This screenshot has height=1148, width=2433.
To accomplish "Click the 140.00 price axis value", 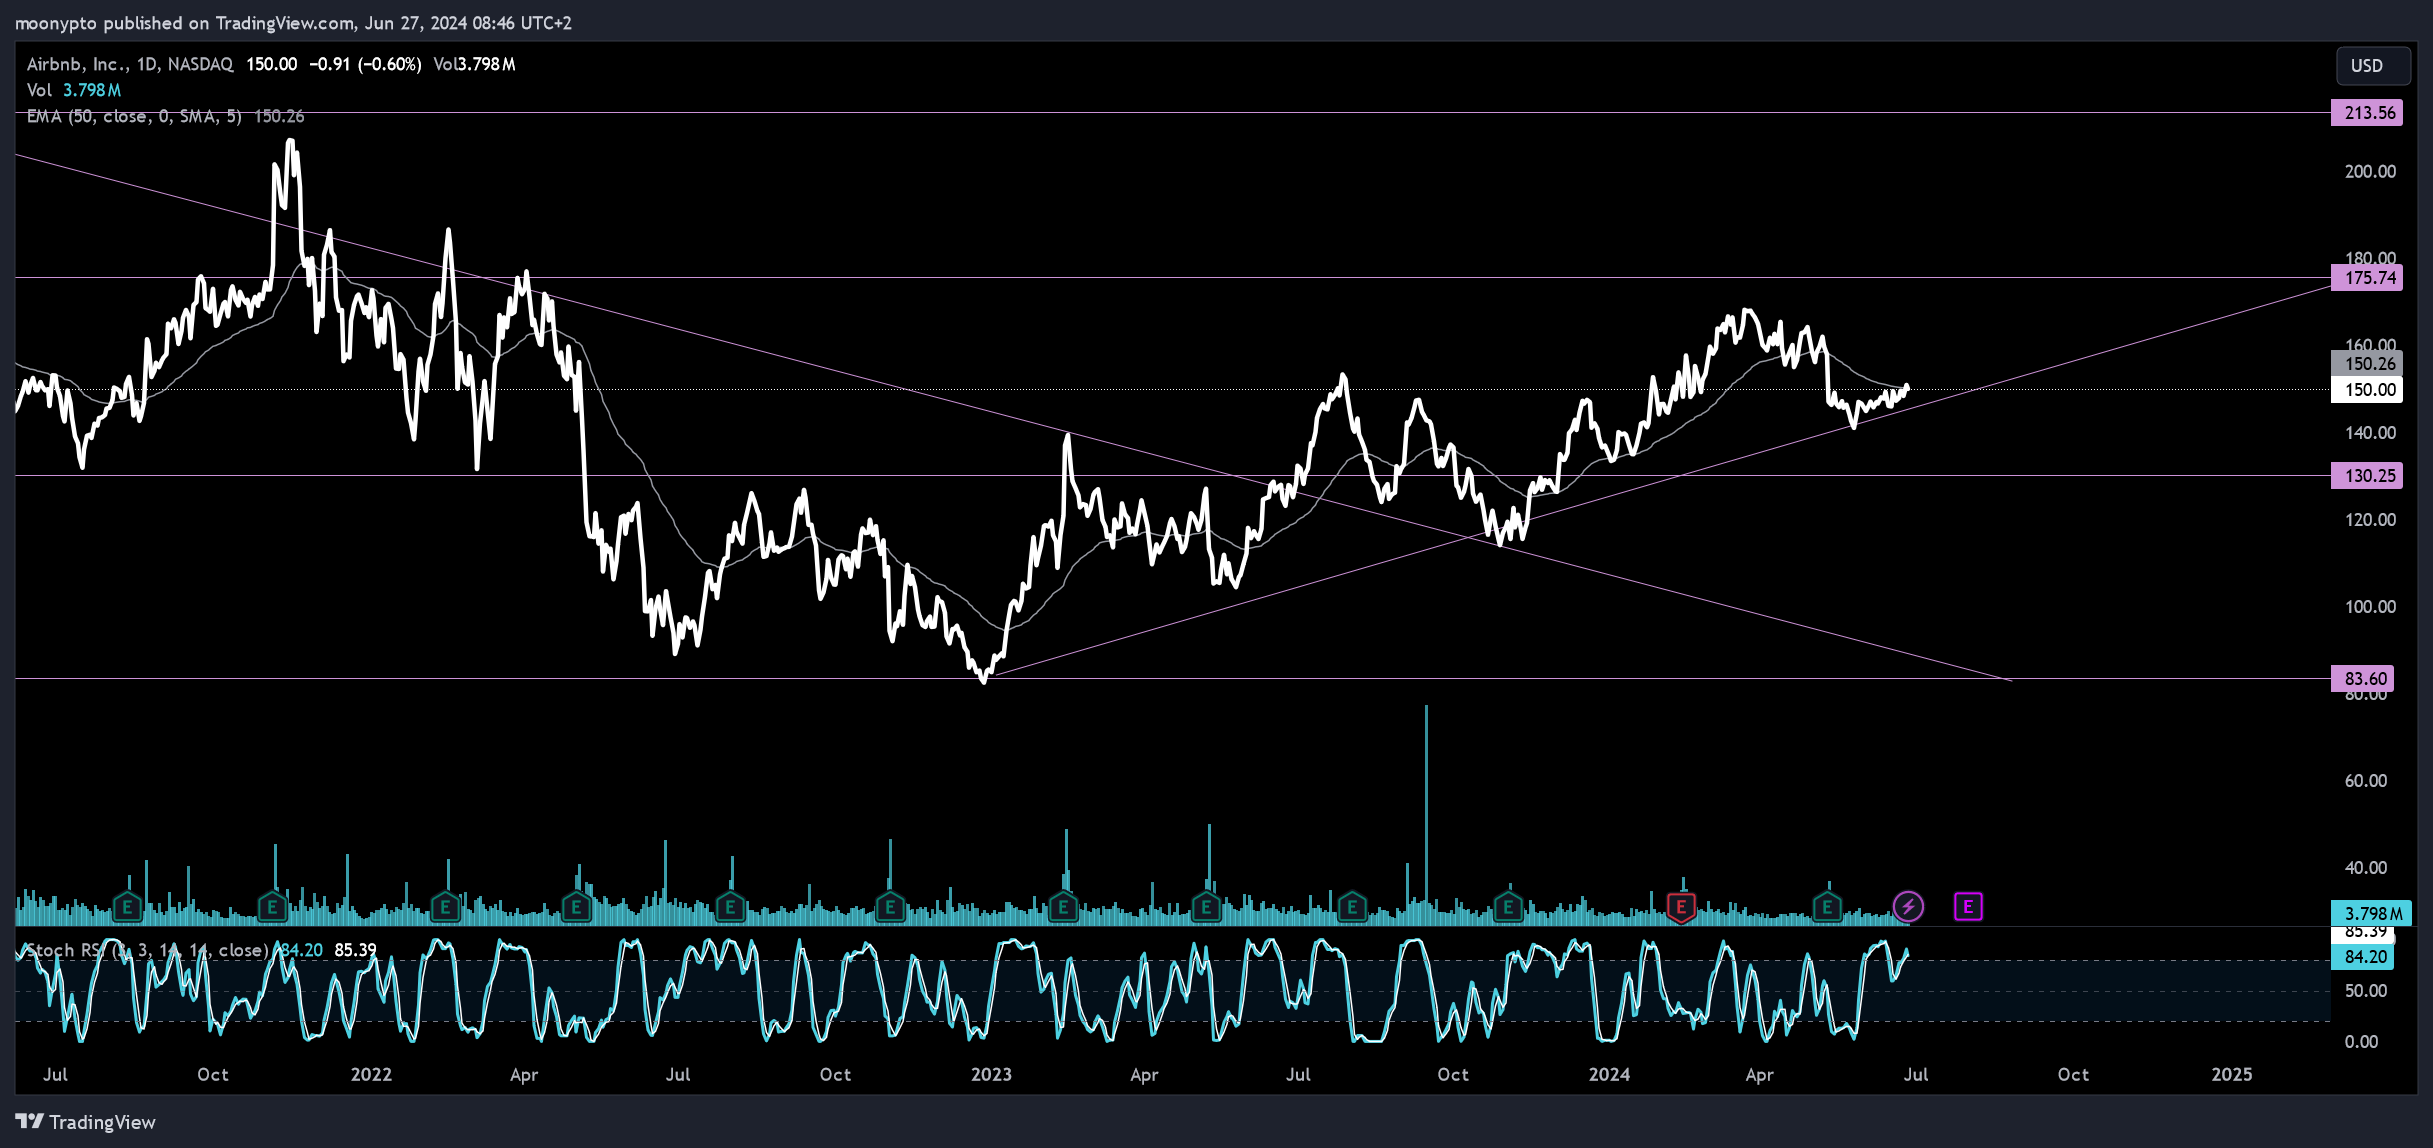I will (2370, 433).
